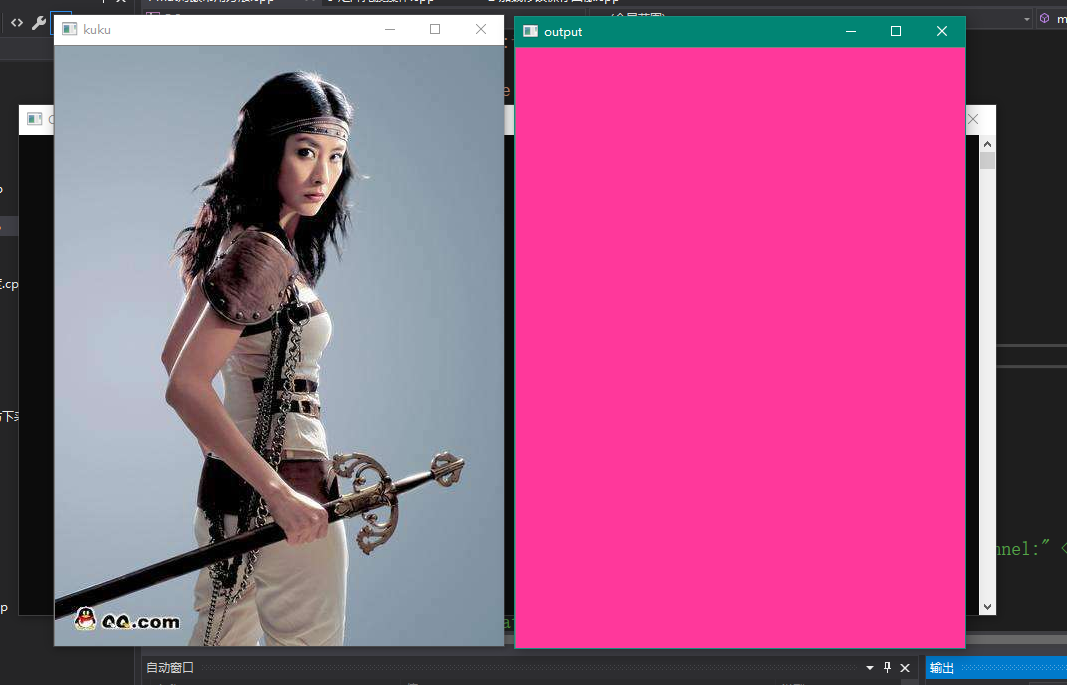
Task: Minimize the output window
Action: click(x=851, y=31)
